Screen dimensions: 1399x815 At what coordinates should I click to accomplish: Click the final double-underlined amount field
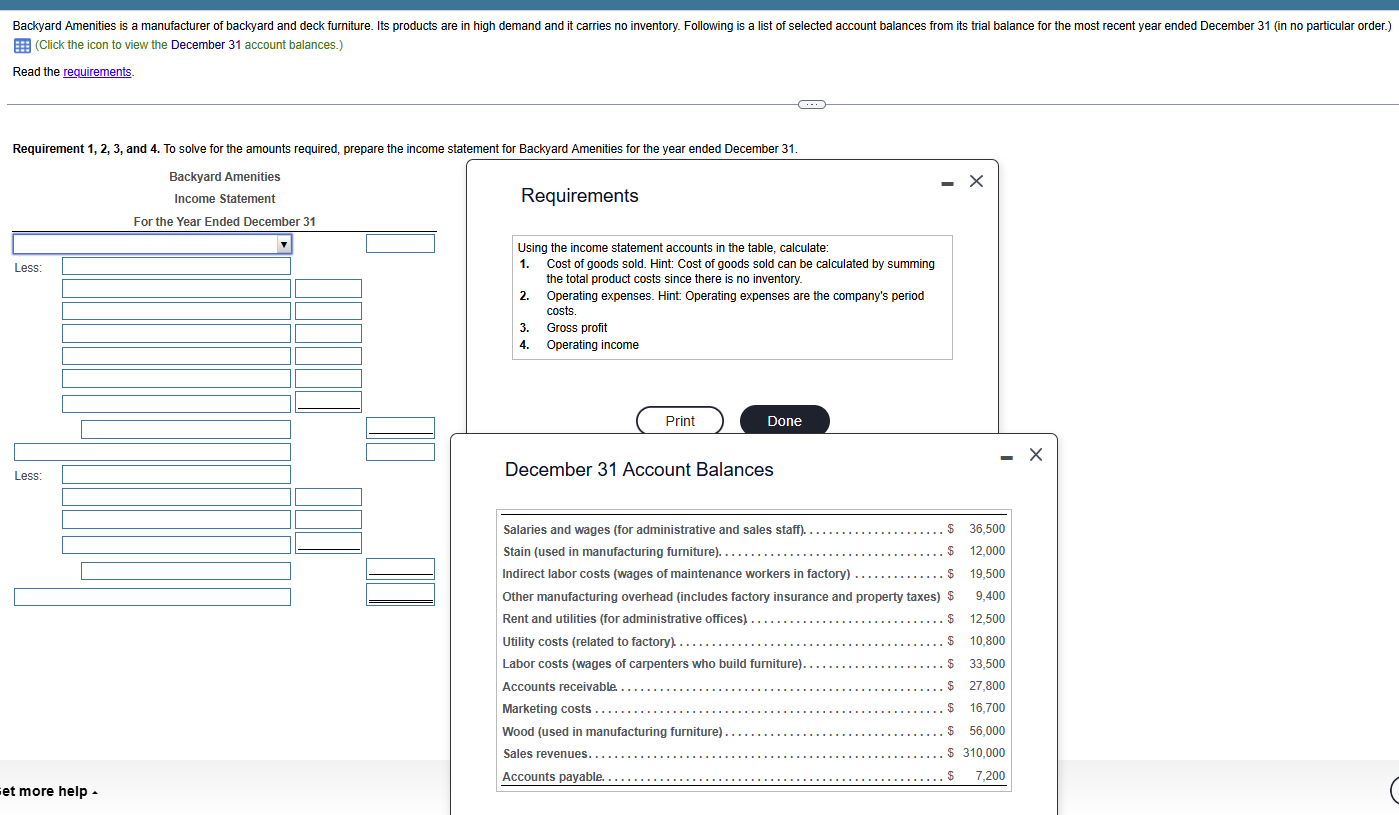pos(400,594)
